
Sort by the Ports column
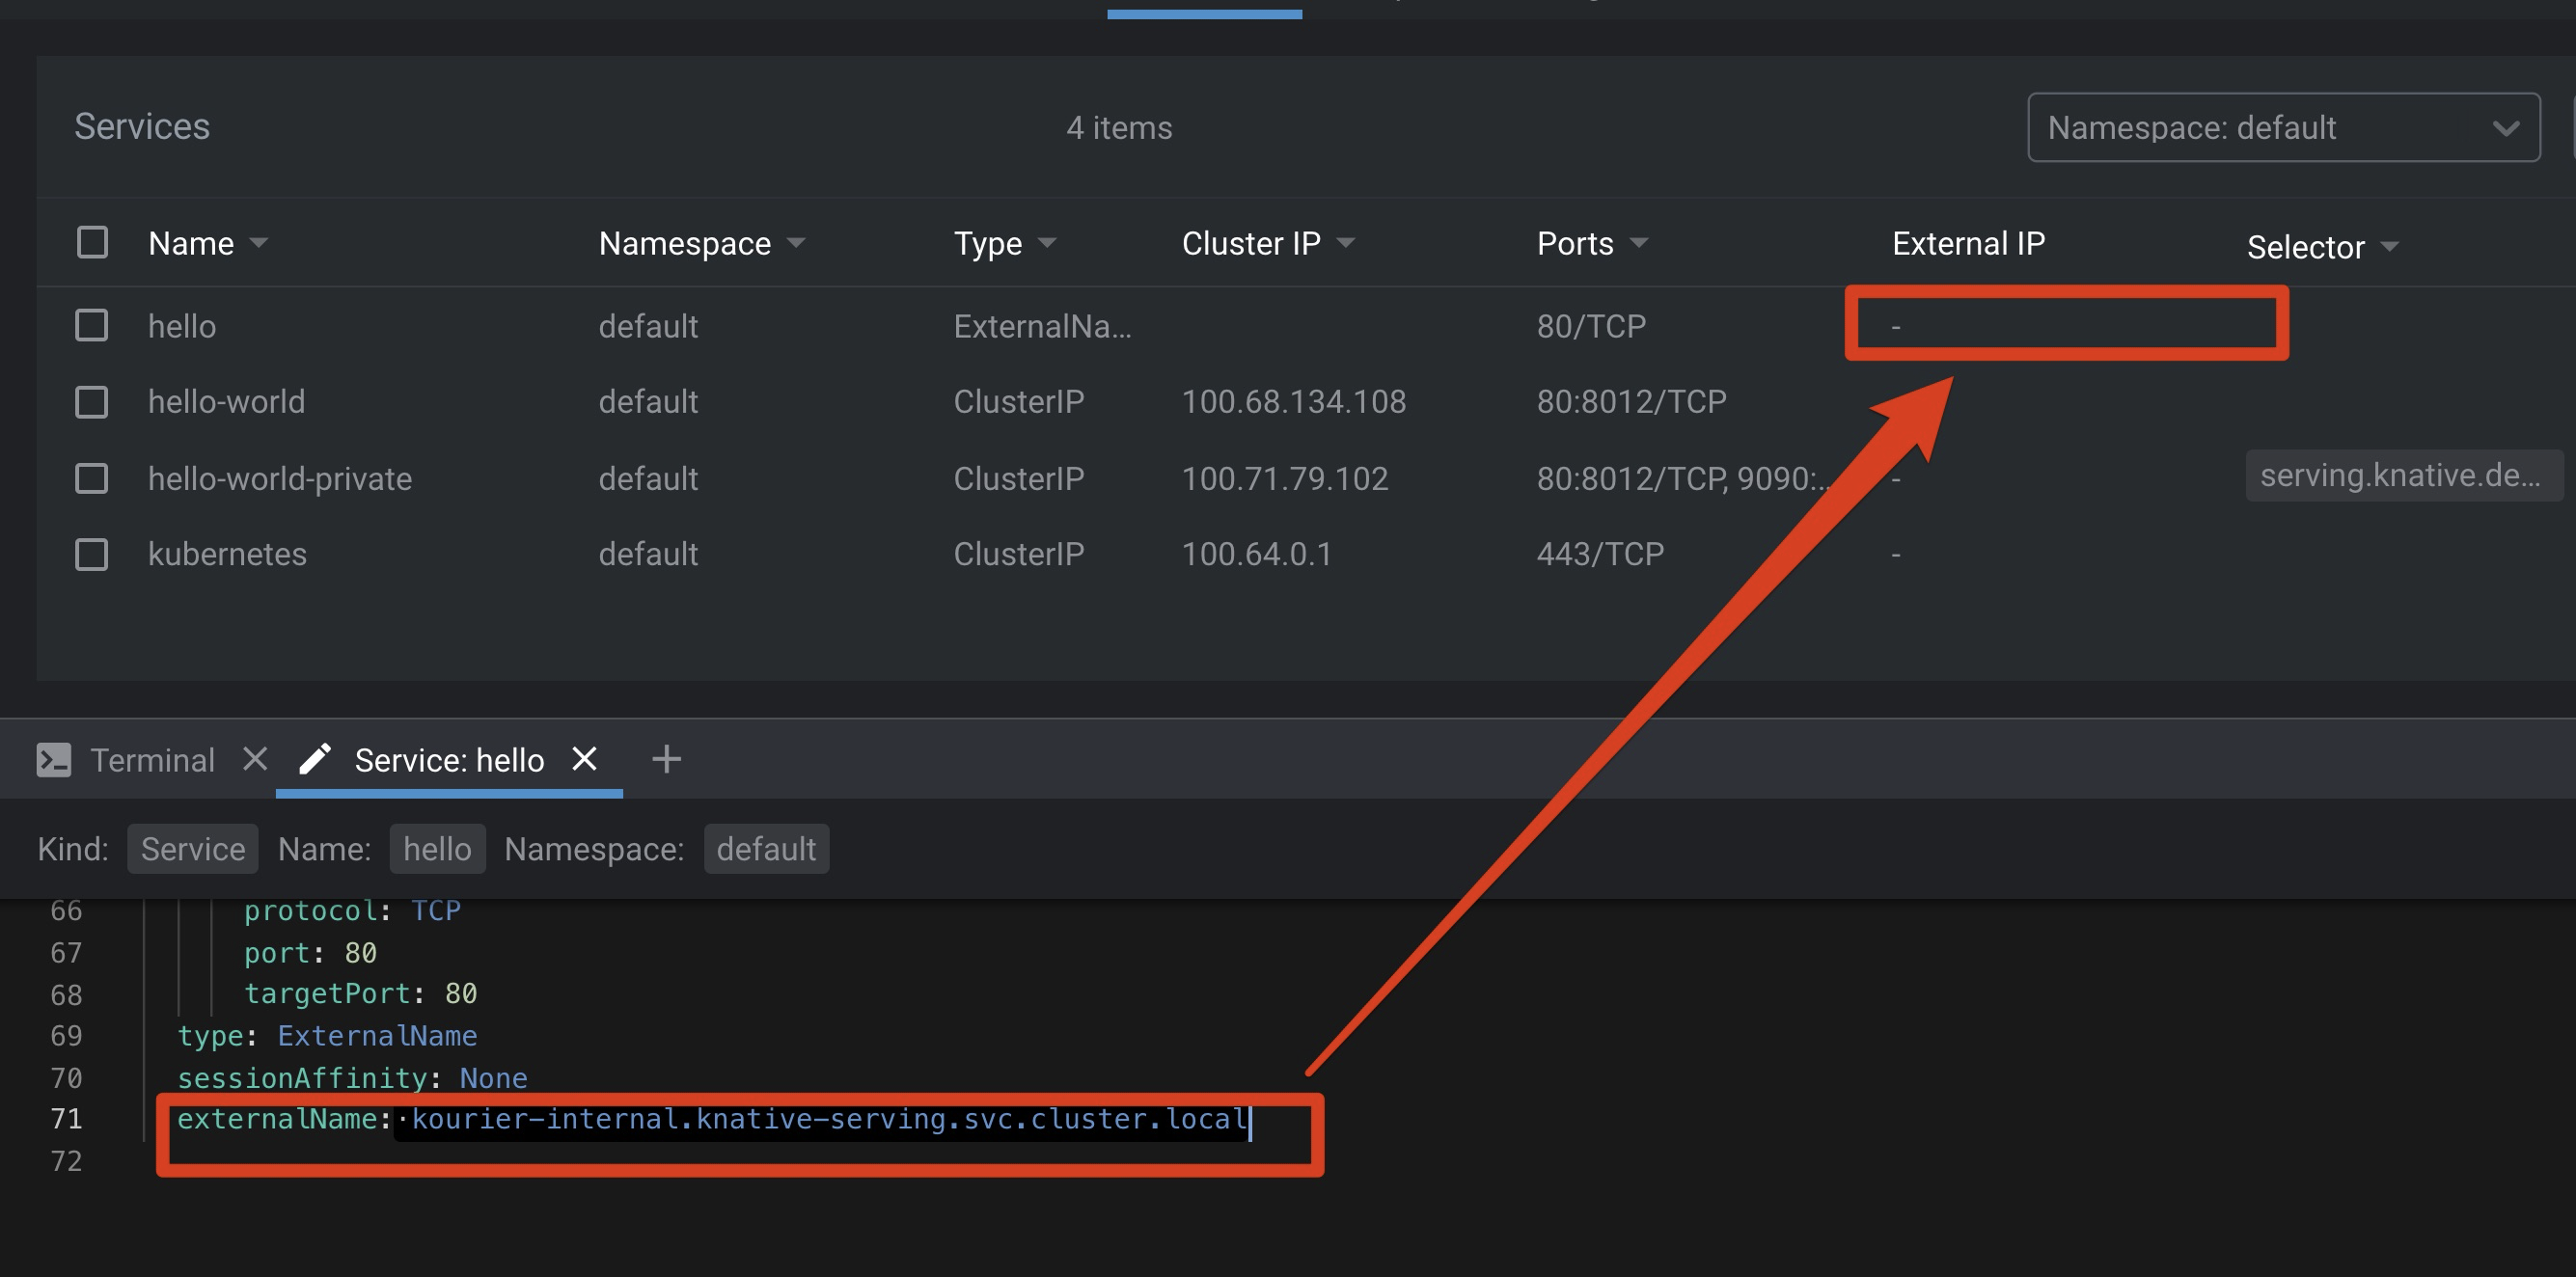coord(1592,243)
